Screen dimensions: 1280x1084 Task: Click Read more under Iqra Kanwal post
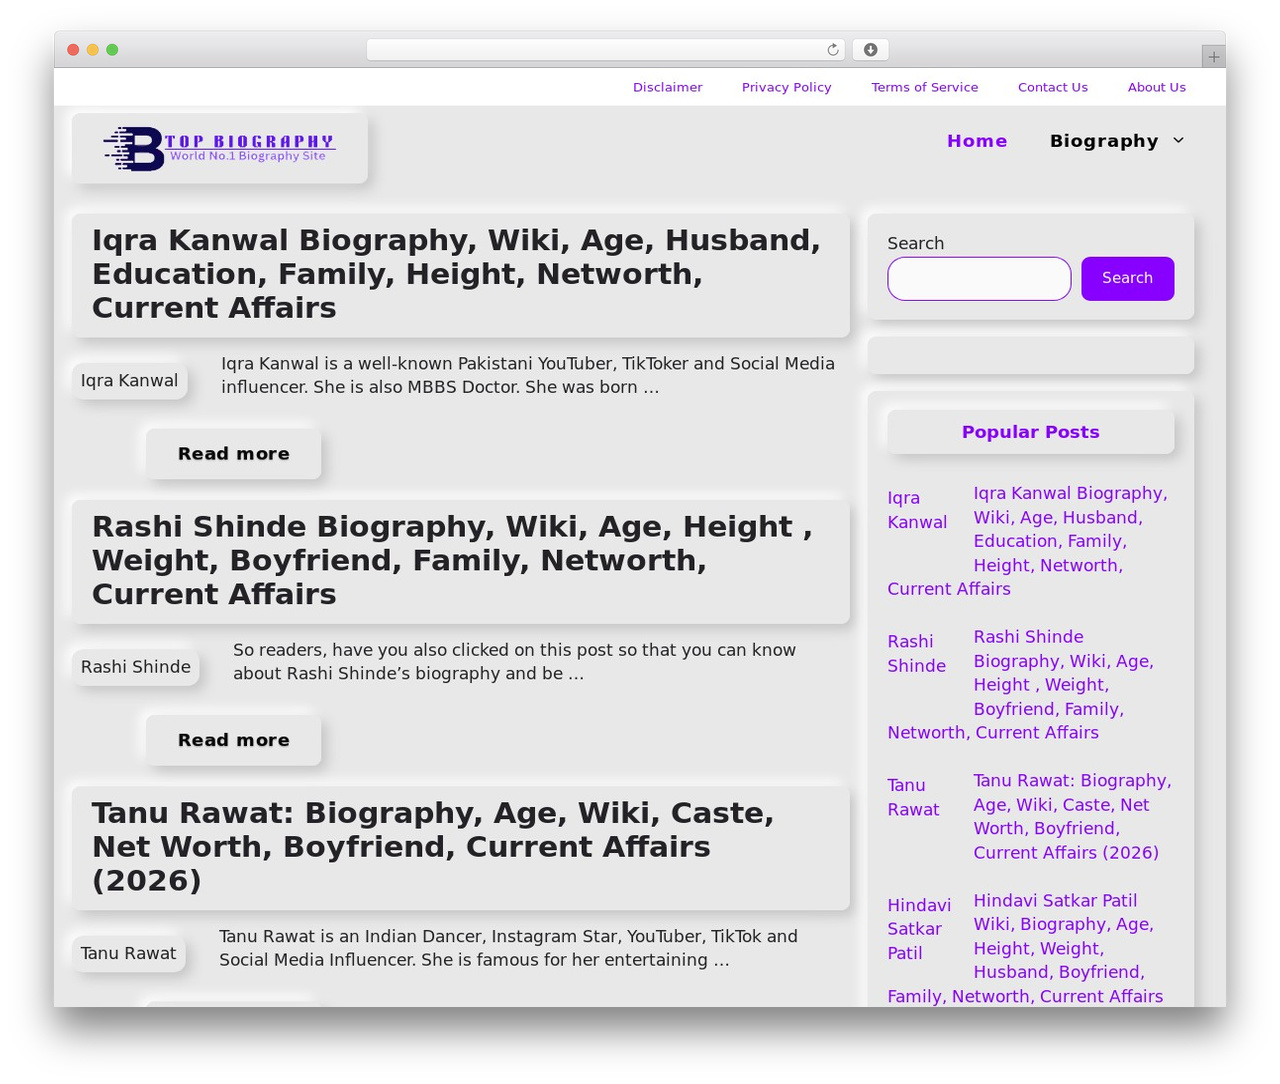234,454
